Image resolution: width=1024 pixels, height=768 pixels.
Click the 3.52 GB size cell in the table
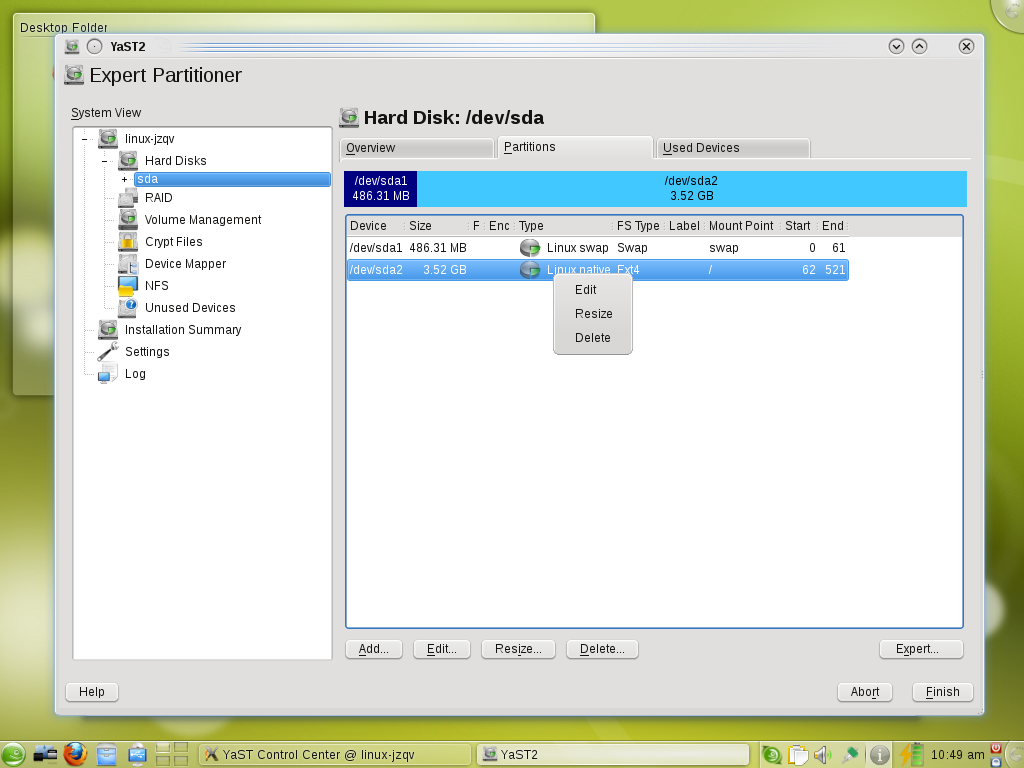point(445,270)
